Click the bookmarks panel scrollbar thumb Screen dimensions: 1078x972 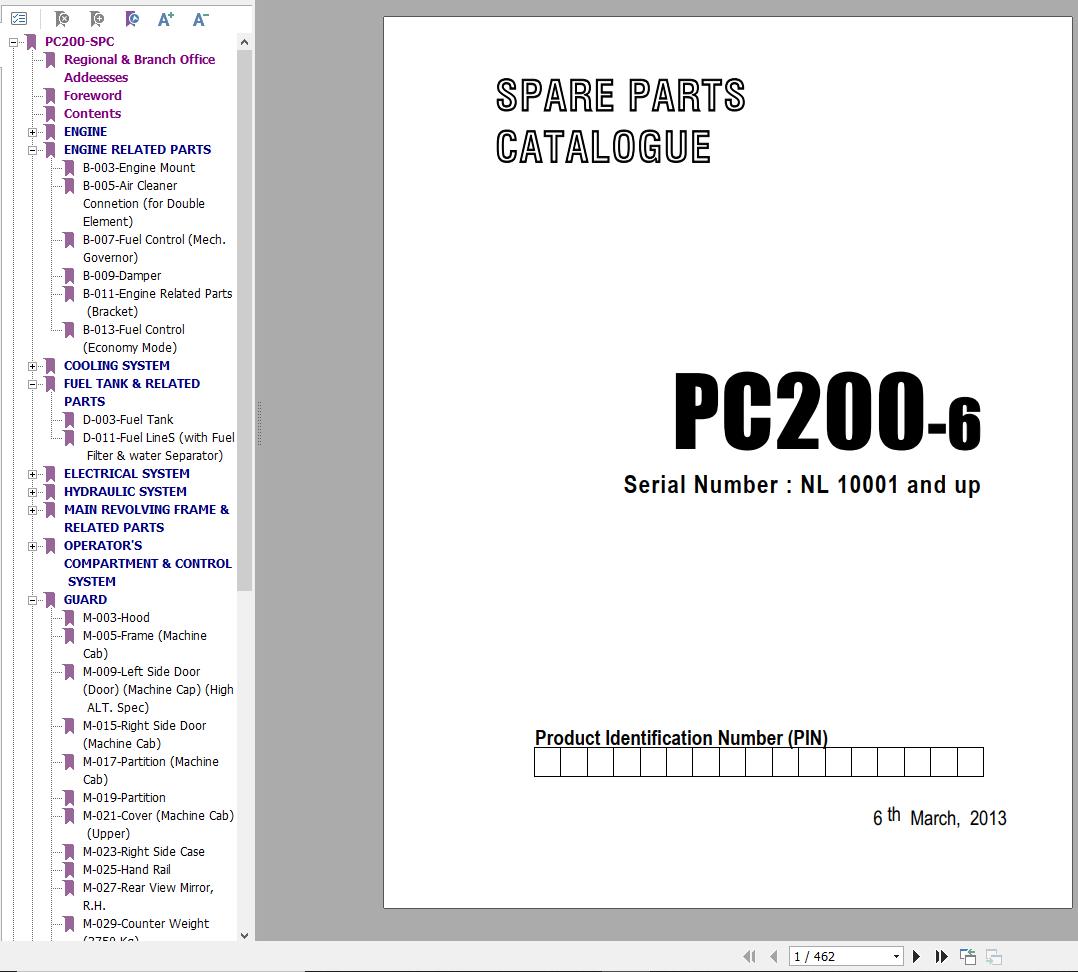coord(244,320)
